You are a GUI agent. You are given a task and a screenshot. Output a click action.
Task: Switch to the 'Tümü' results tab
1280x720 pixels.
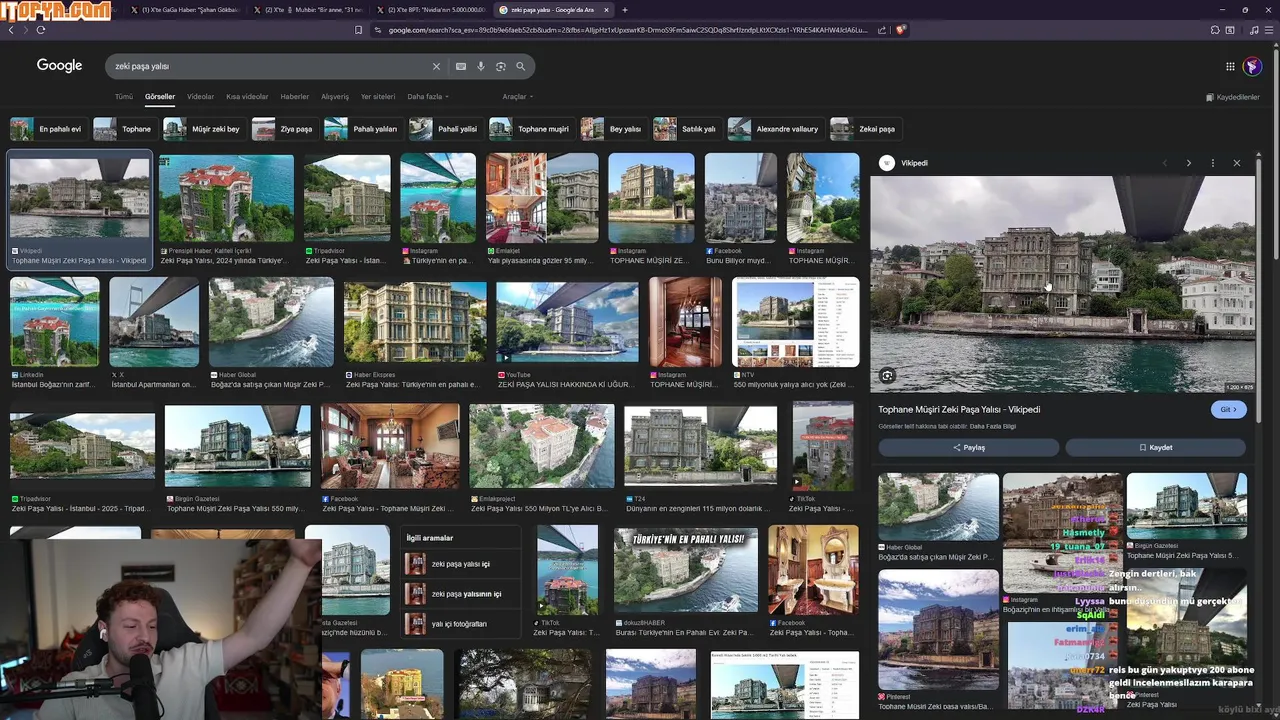(123, 97)
